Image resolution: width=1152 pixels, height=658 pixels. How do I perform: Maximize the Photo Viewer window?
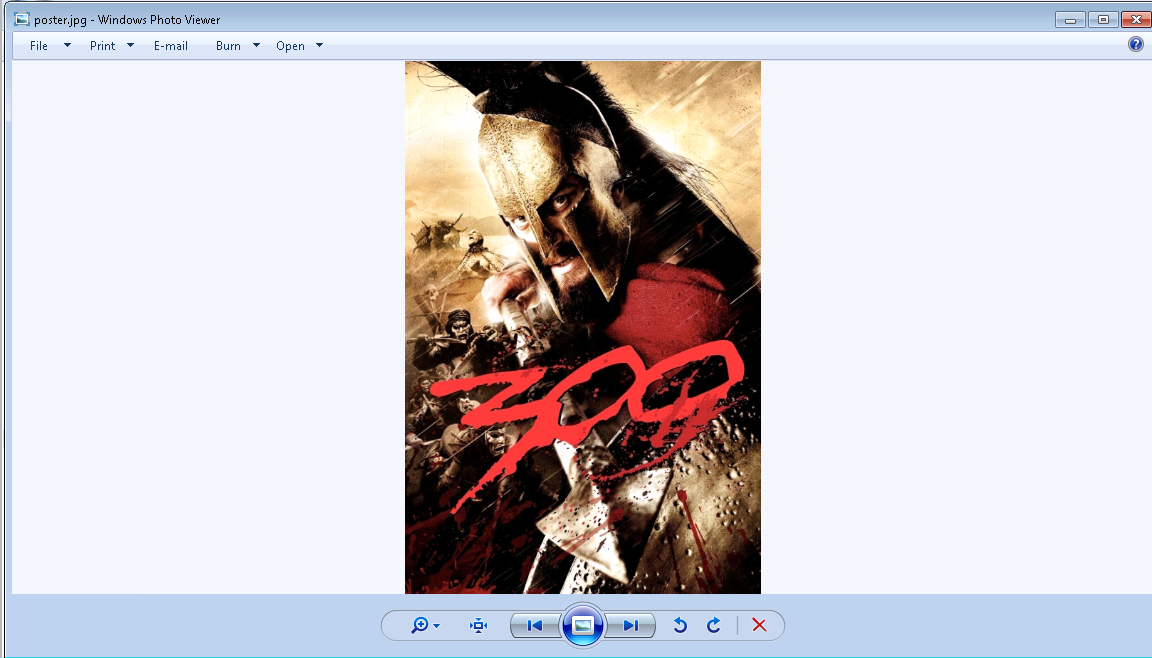1104,20
